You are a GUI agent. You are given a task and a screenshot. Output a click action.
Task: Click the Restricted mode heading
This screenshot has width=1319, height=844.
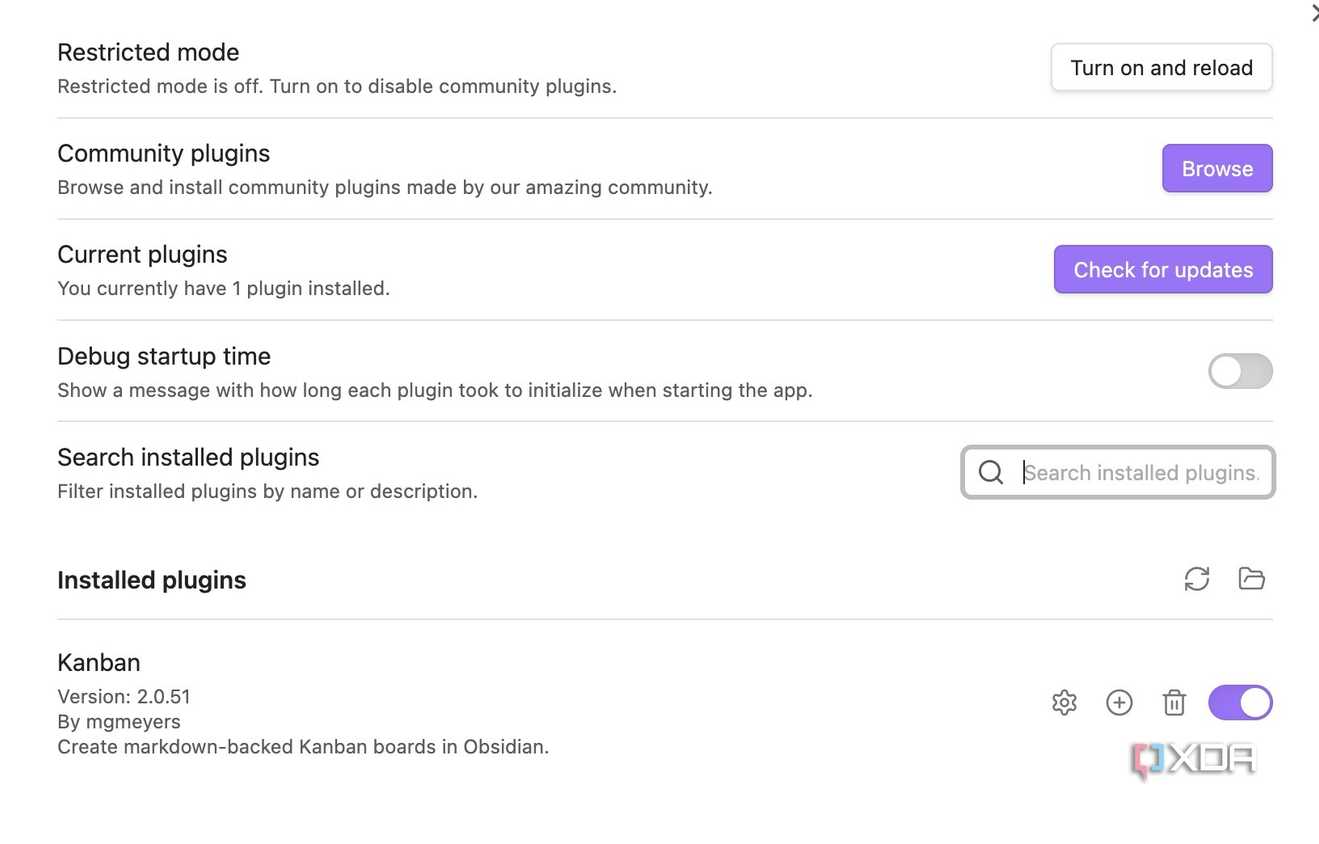[x=148, y=52]
